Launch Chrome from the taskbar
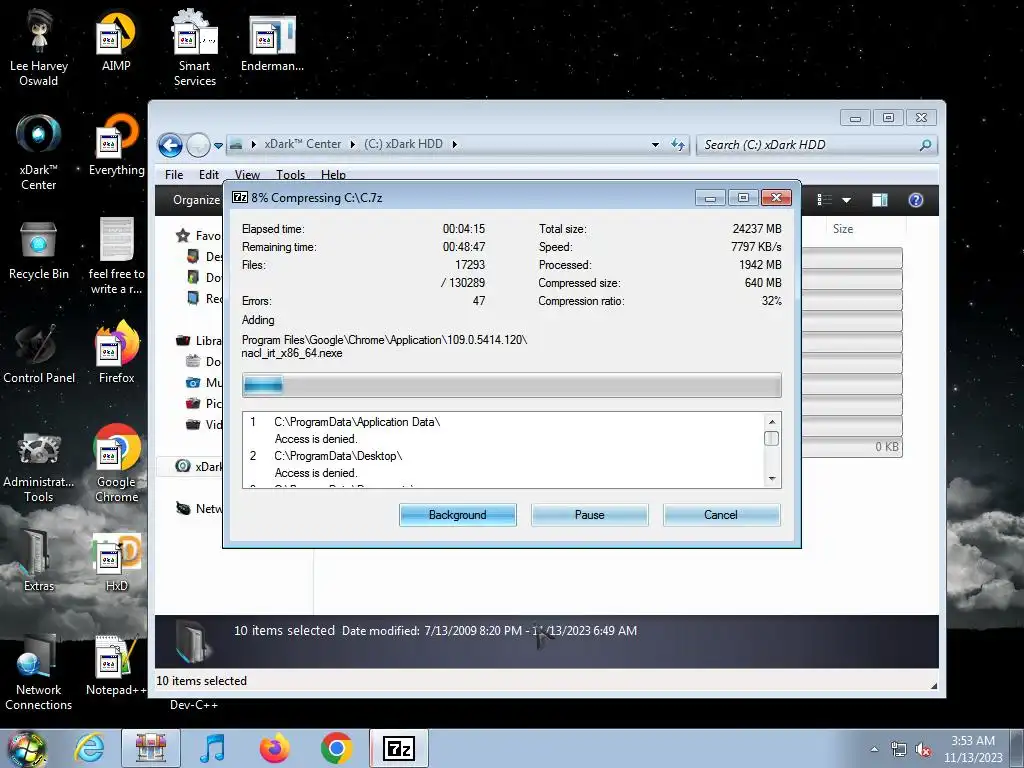Viewport: 1024px width, 768px height. [337, 748]
